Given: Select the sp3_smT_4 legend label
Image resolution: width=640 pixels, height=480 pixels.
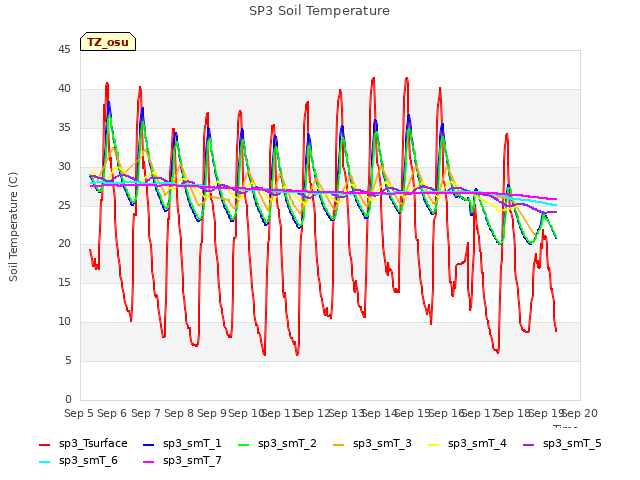Looking at the screenshot, I should 477,444.
